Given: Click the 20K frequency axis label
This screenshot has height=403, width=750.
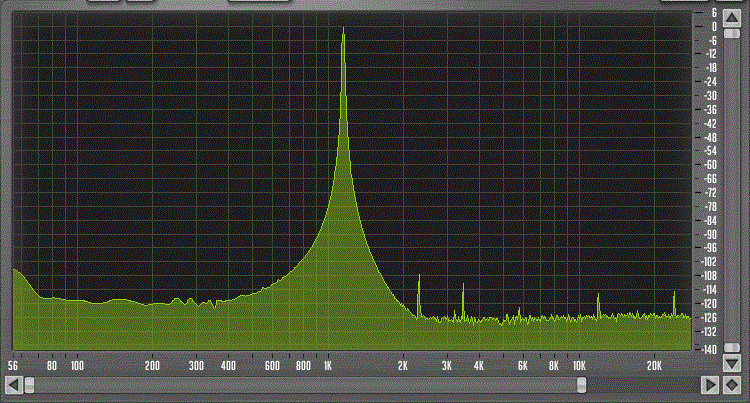Looking at the screenshot, I should pyautogui.click(x=654, y=366).
